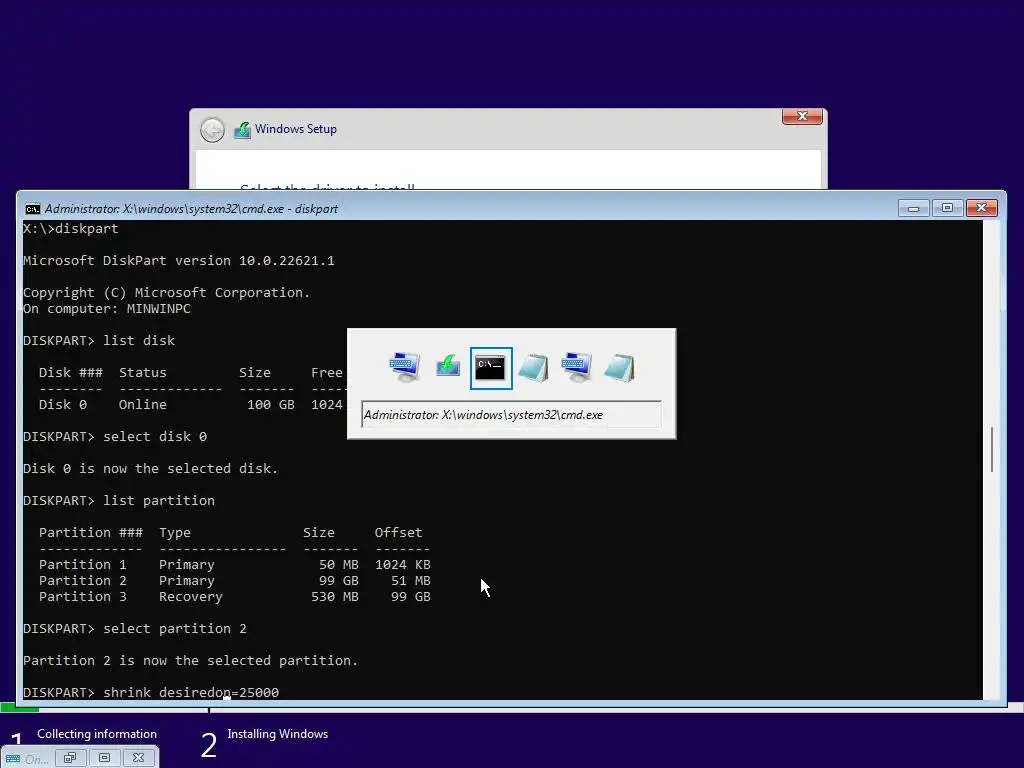Click the 'On computer: MINWINPC' line

tap(107, 308)
